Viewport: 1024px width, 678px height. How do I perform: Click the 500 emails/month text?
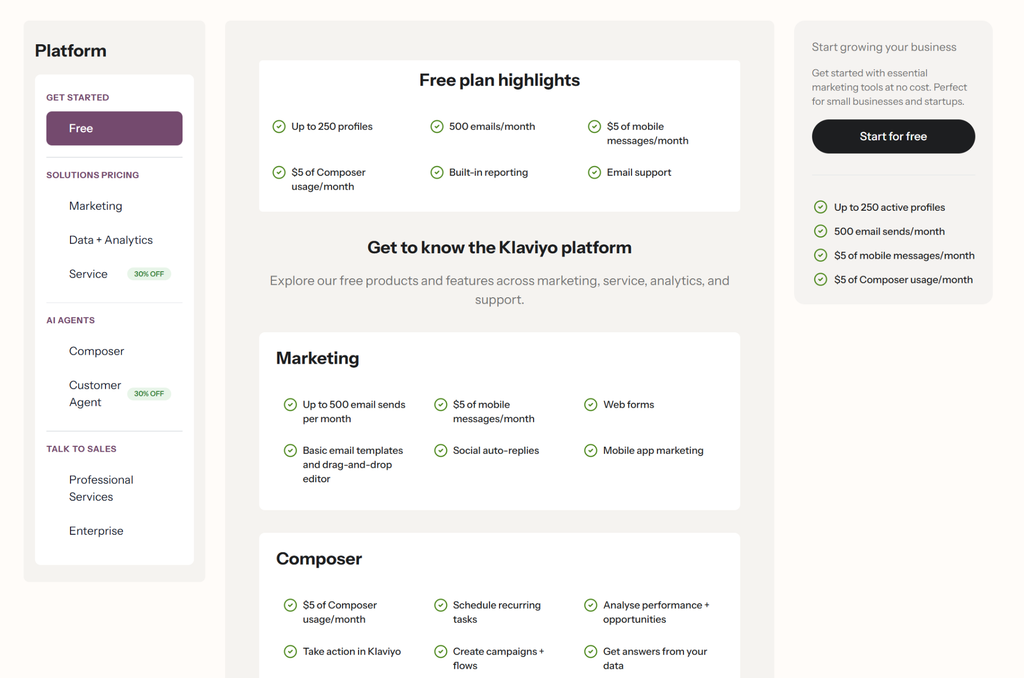point(492,126)
